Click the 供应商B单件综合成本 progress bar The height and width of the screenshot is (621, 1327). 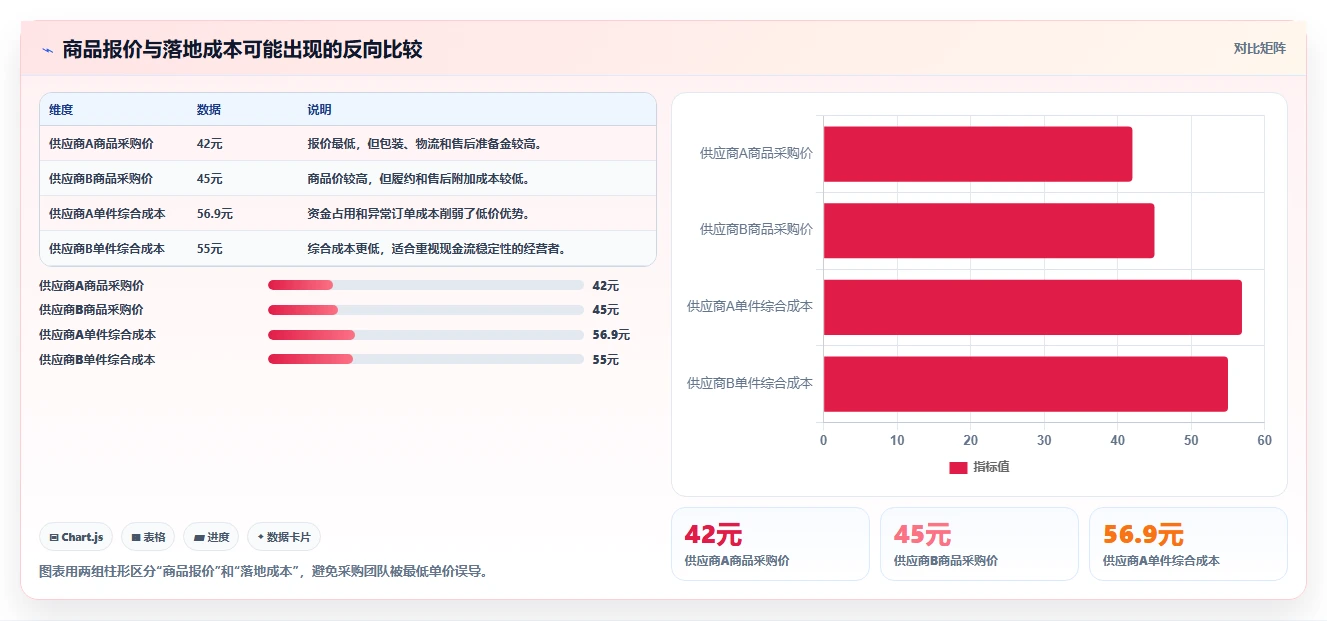[426, 359]
